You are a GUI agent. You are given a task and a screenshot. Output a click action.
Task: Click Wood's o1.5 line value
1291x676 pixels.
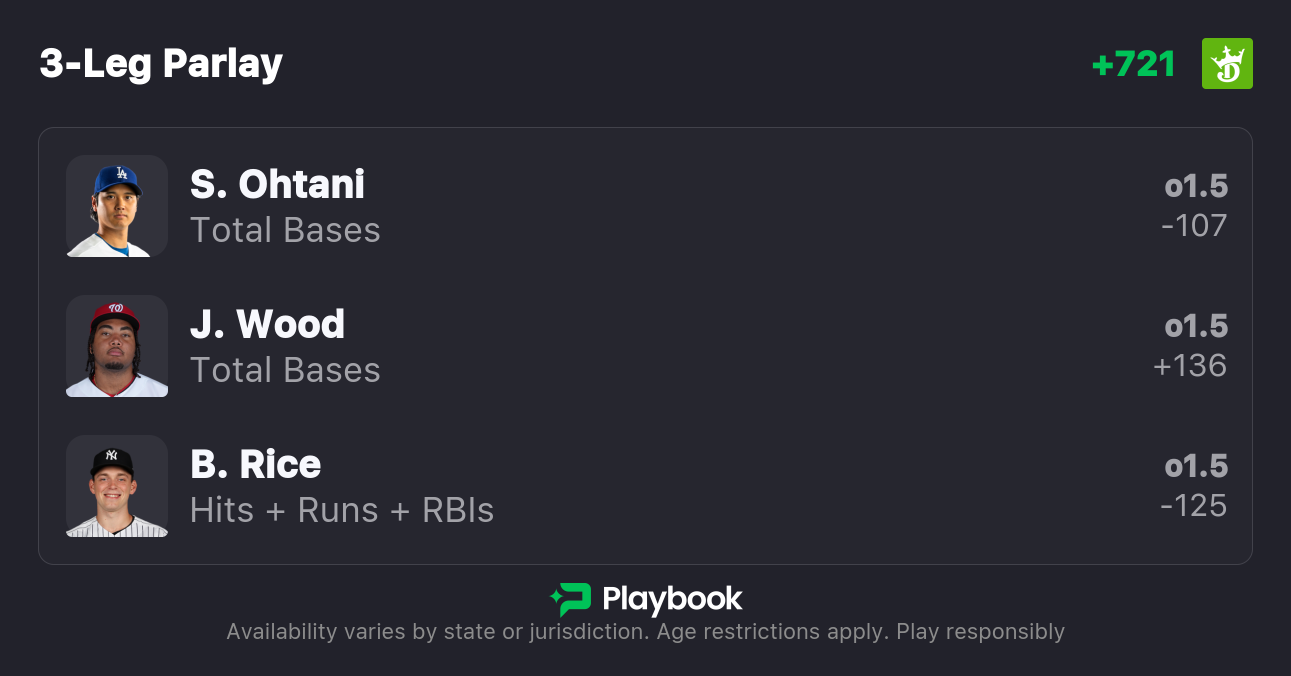click(1196, 327)
